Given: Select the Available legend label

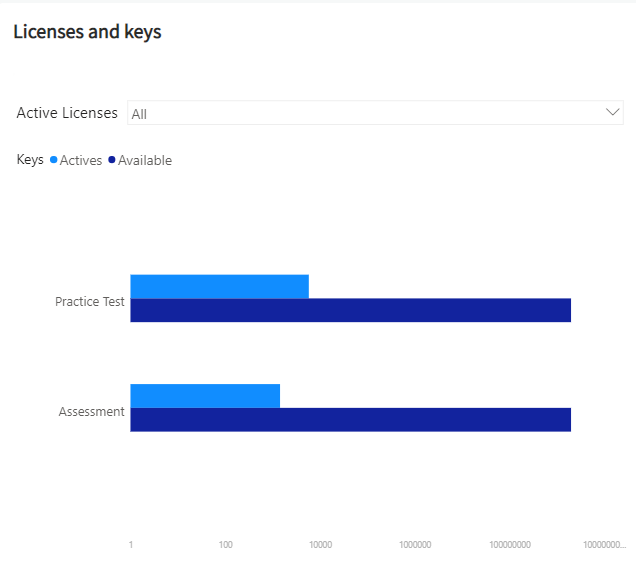Looking at the screenshot, I should tap(145, 160).
